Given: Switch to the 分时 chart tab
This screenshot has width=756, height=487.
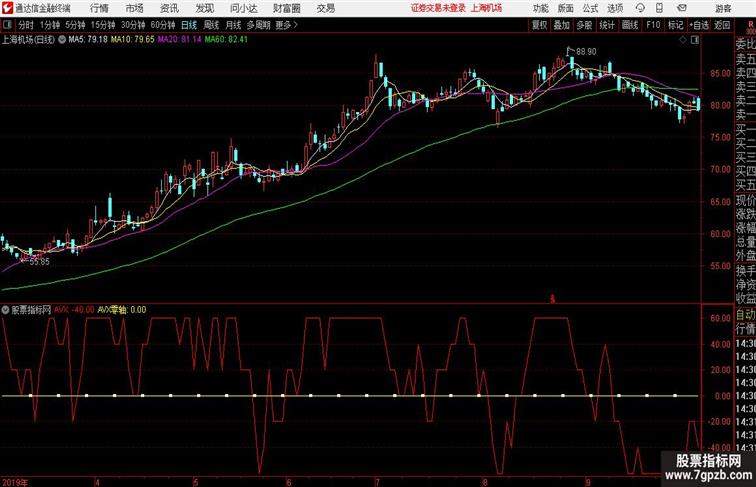Looking at the screenshot, I should pos(26,25).
